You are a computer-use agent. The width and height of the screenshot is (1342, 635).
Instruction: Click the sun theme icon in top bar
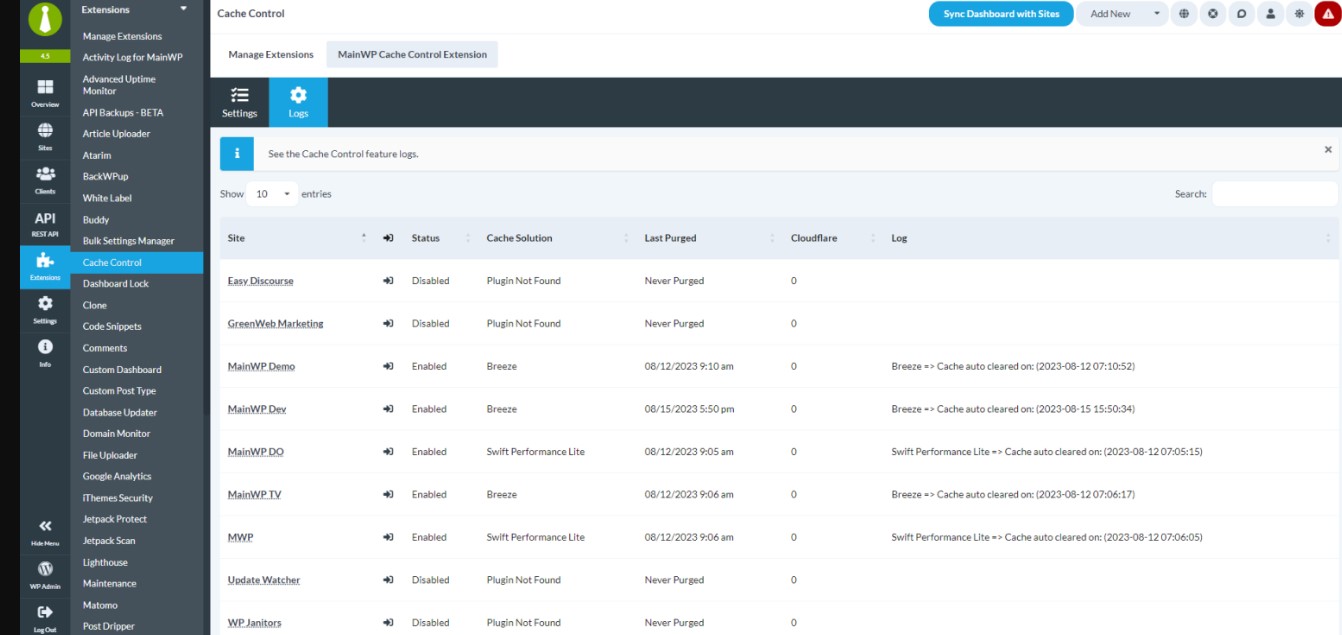coord(1299,14)
